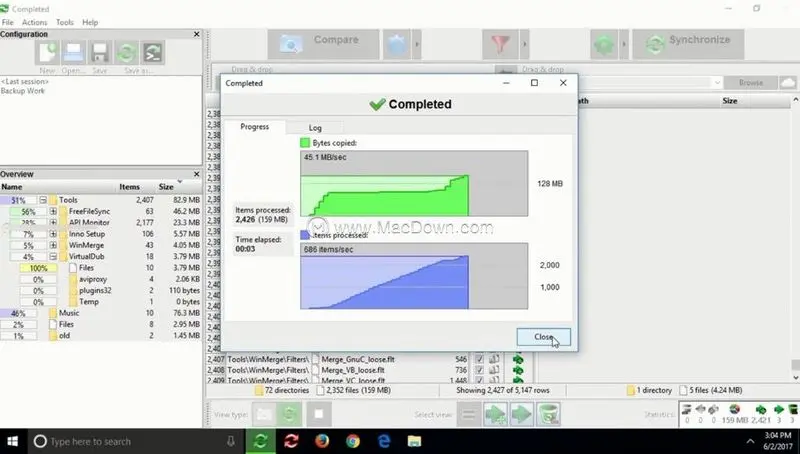Click the New configuration icon
Viewport: 800px width, 454px height.
(47, 53)
